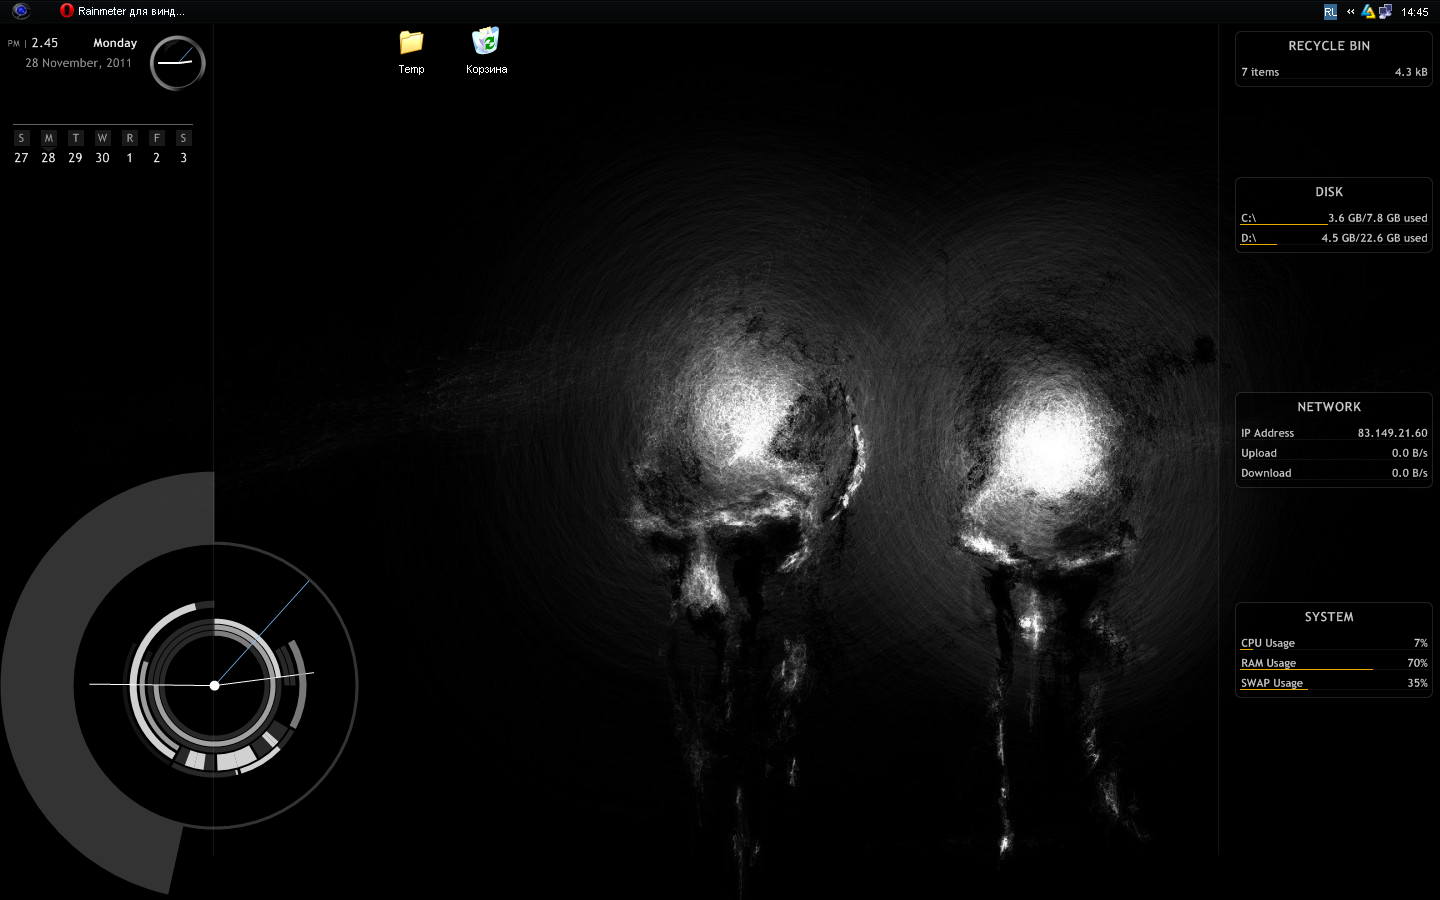Select date 29 in the calendar widget
The image size is (1440, 900).
[75, 158]
